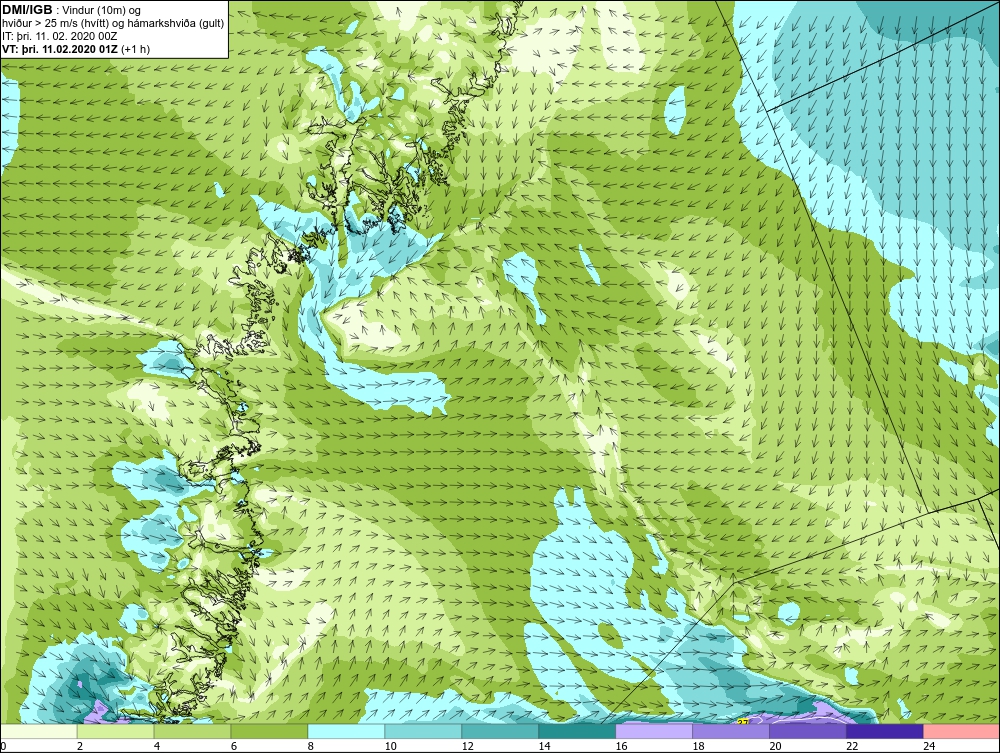Click the legend scale label '20'

pyautogui.click(x=776, y=746)
